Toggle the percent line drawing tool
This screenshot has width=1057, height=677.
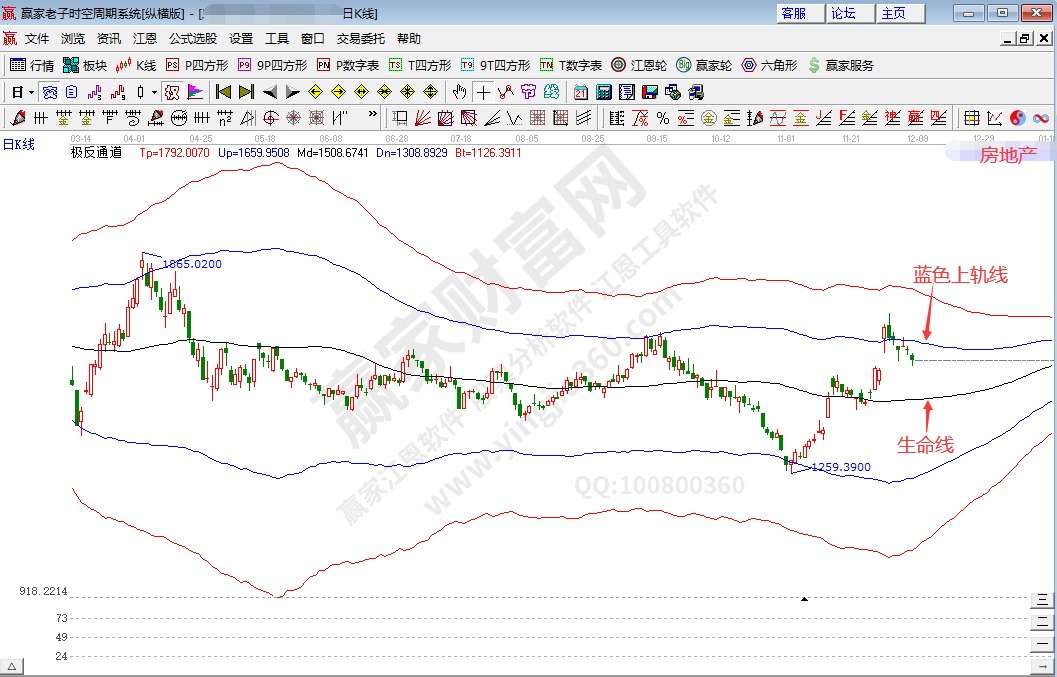(x=663, y=118)
